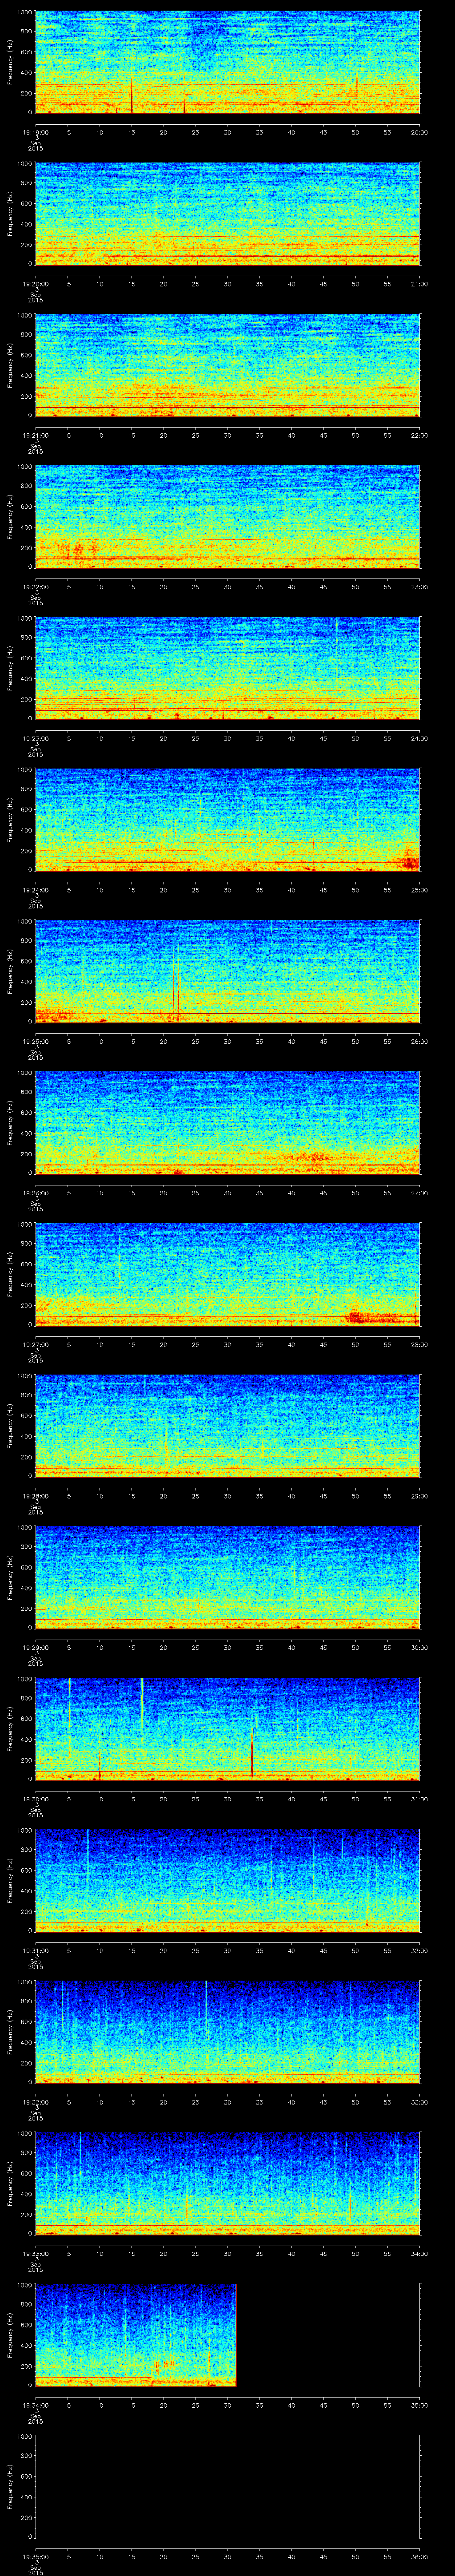Click the 24:00 end time label

click(420, 738)
